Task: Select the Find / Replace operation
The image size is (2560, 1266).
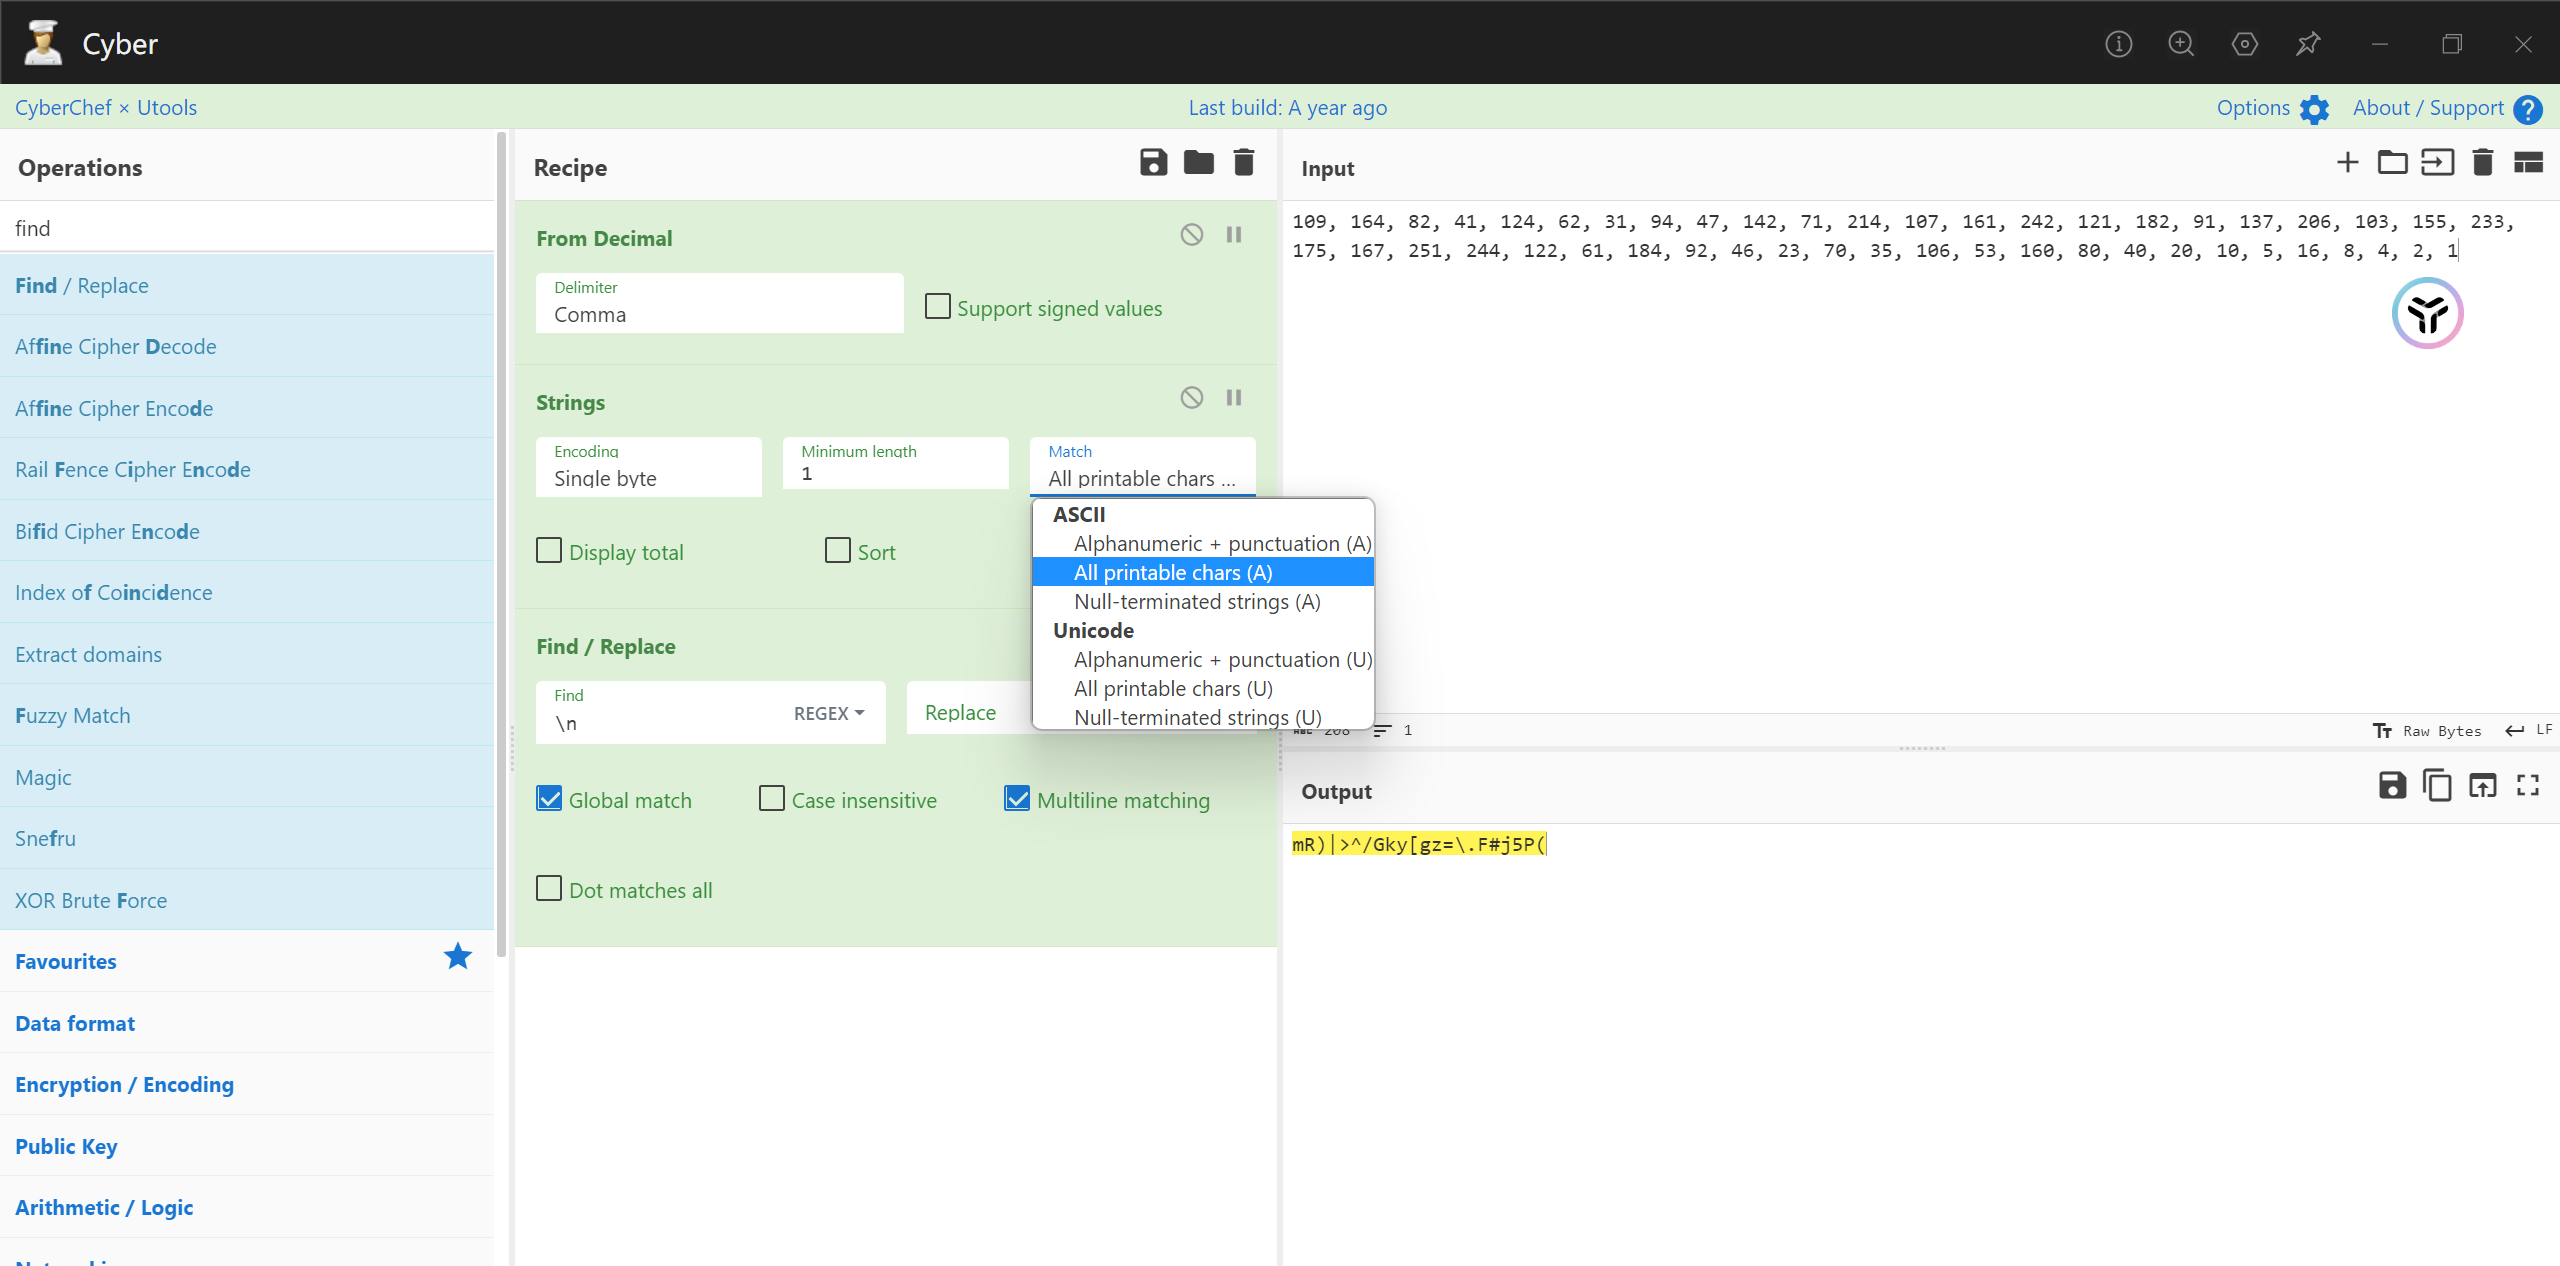Action: 247,285
